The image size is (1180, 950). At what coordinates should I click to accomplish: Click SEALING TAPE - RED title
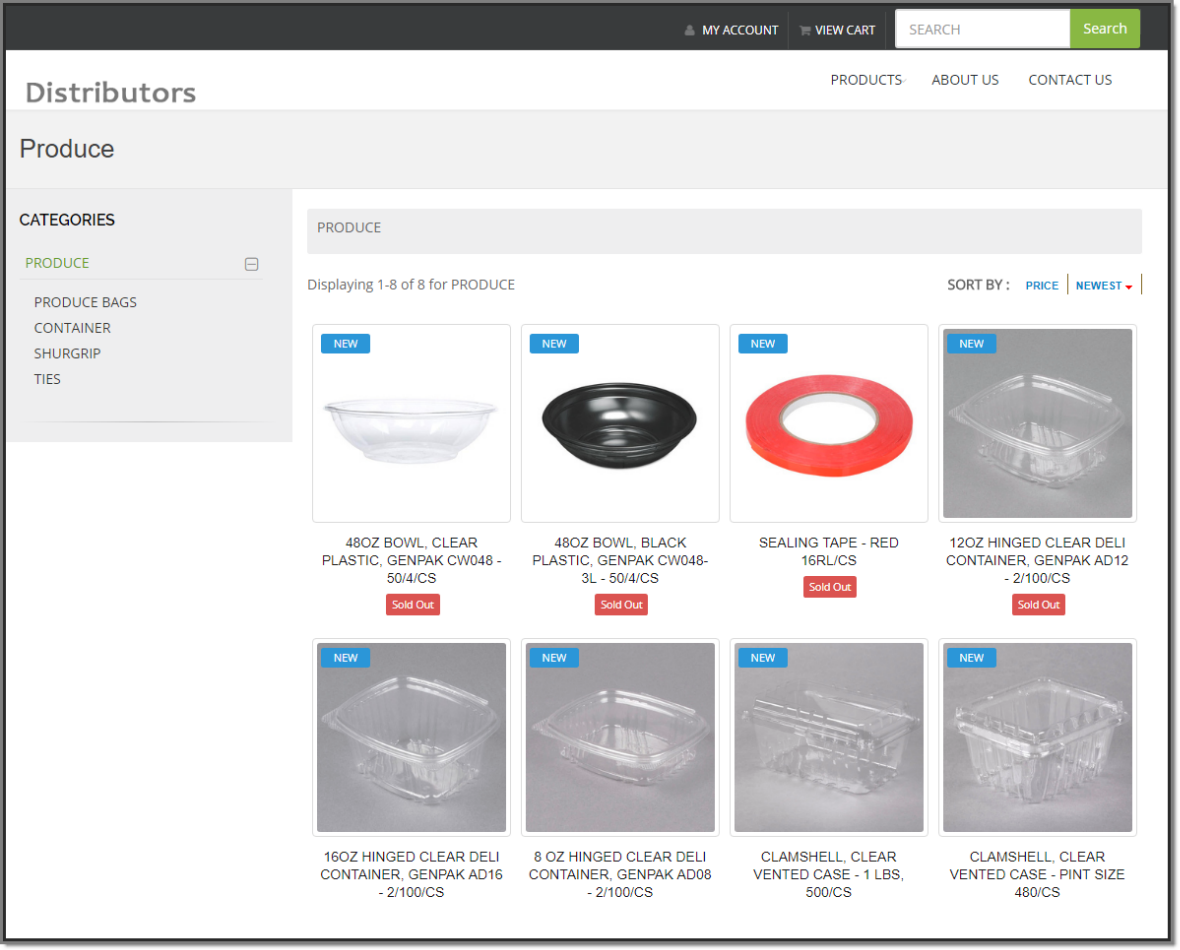click(x=829, y=551)
